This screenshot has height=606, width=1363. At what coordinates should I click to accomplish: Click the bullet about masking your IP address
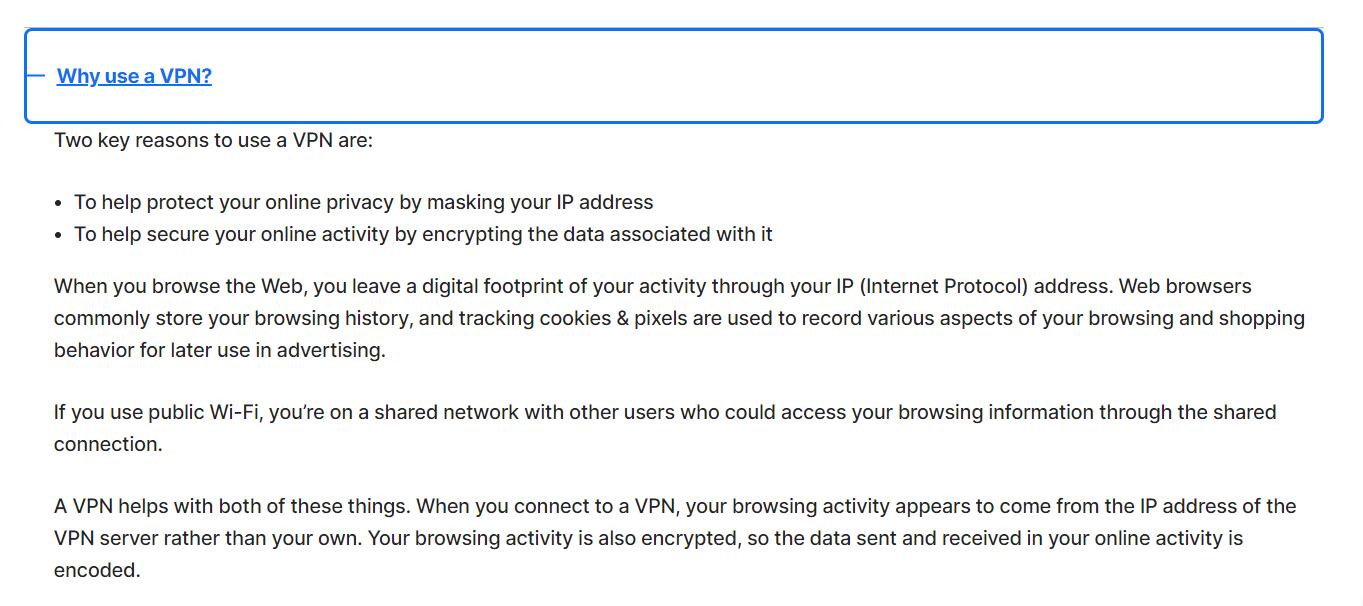[x=364, y=202]
